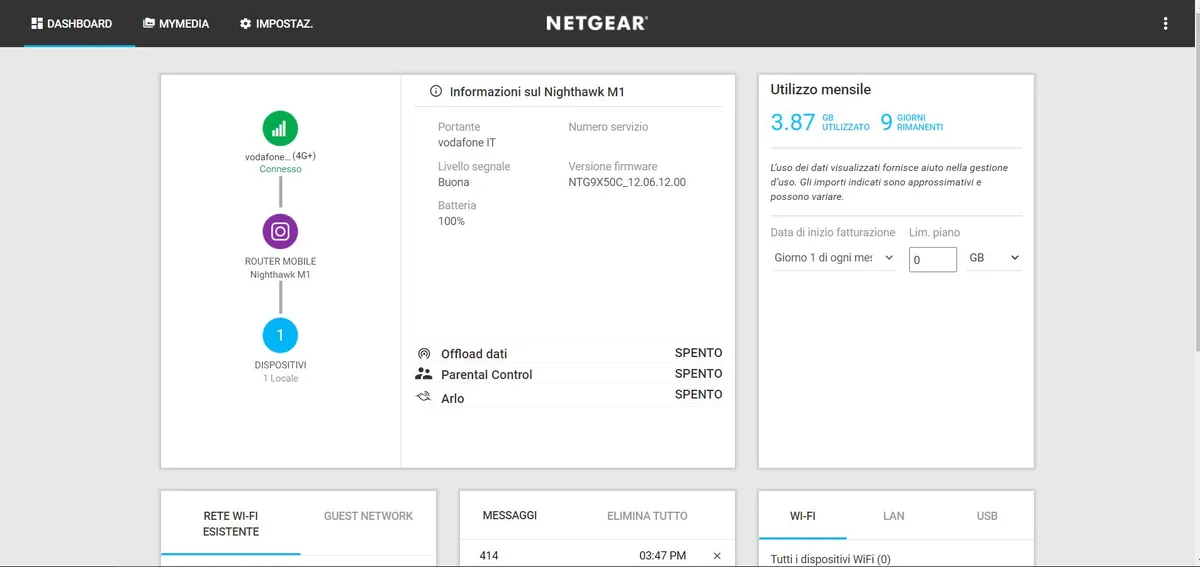Click the MyMedia folder icon
The image size is (1200, 567).
[x=149, y=23]
